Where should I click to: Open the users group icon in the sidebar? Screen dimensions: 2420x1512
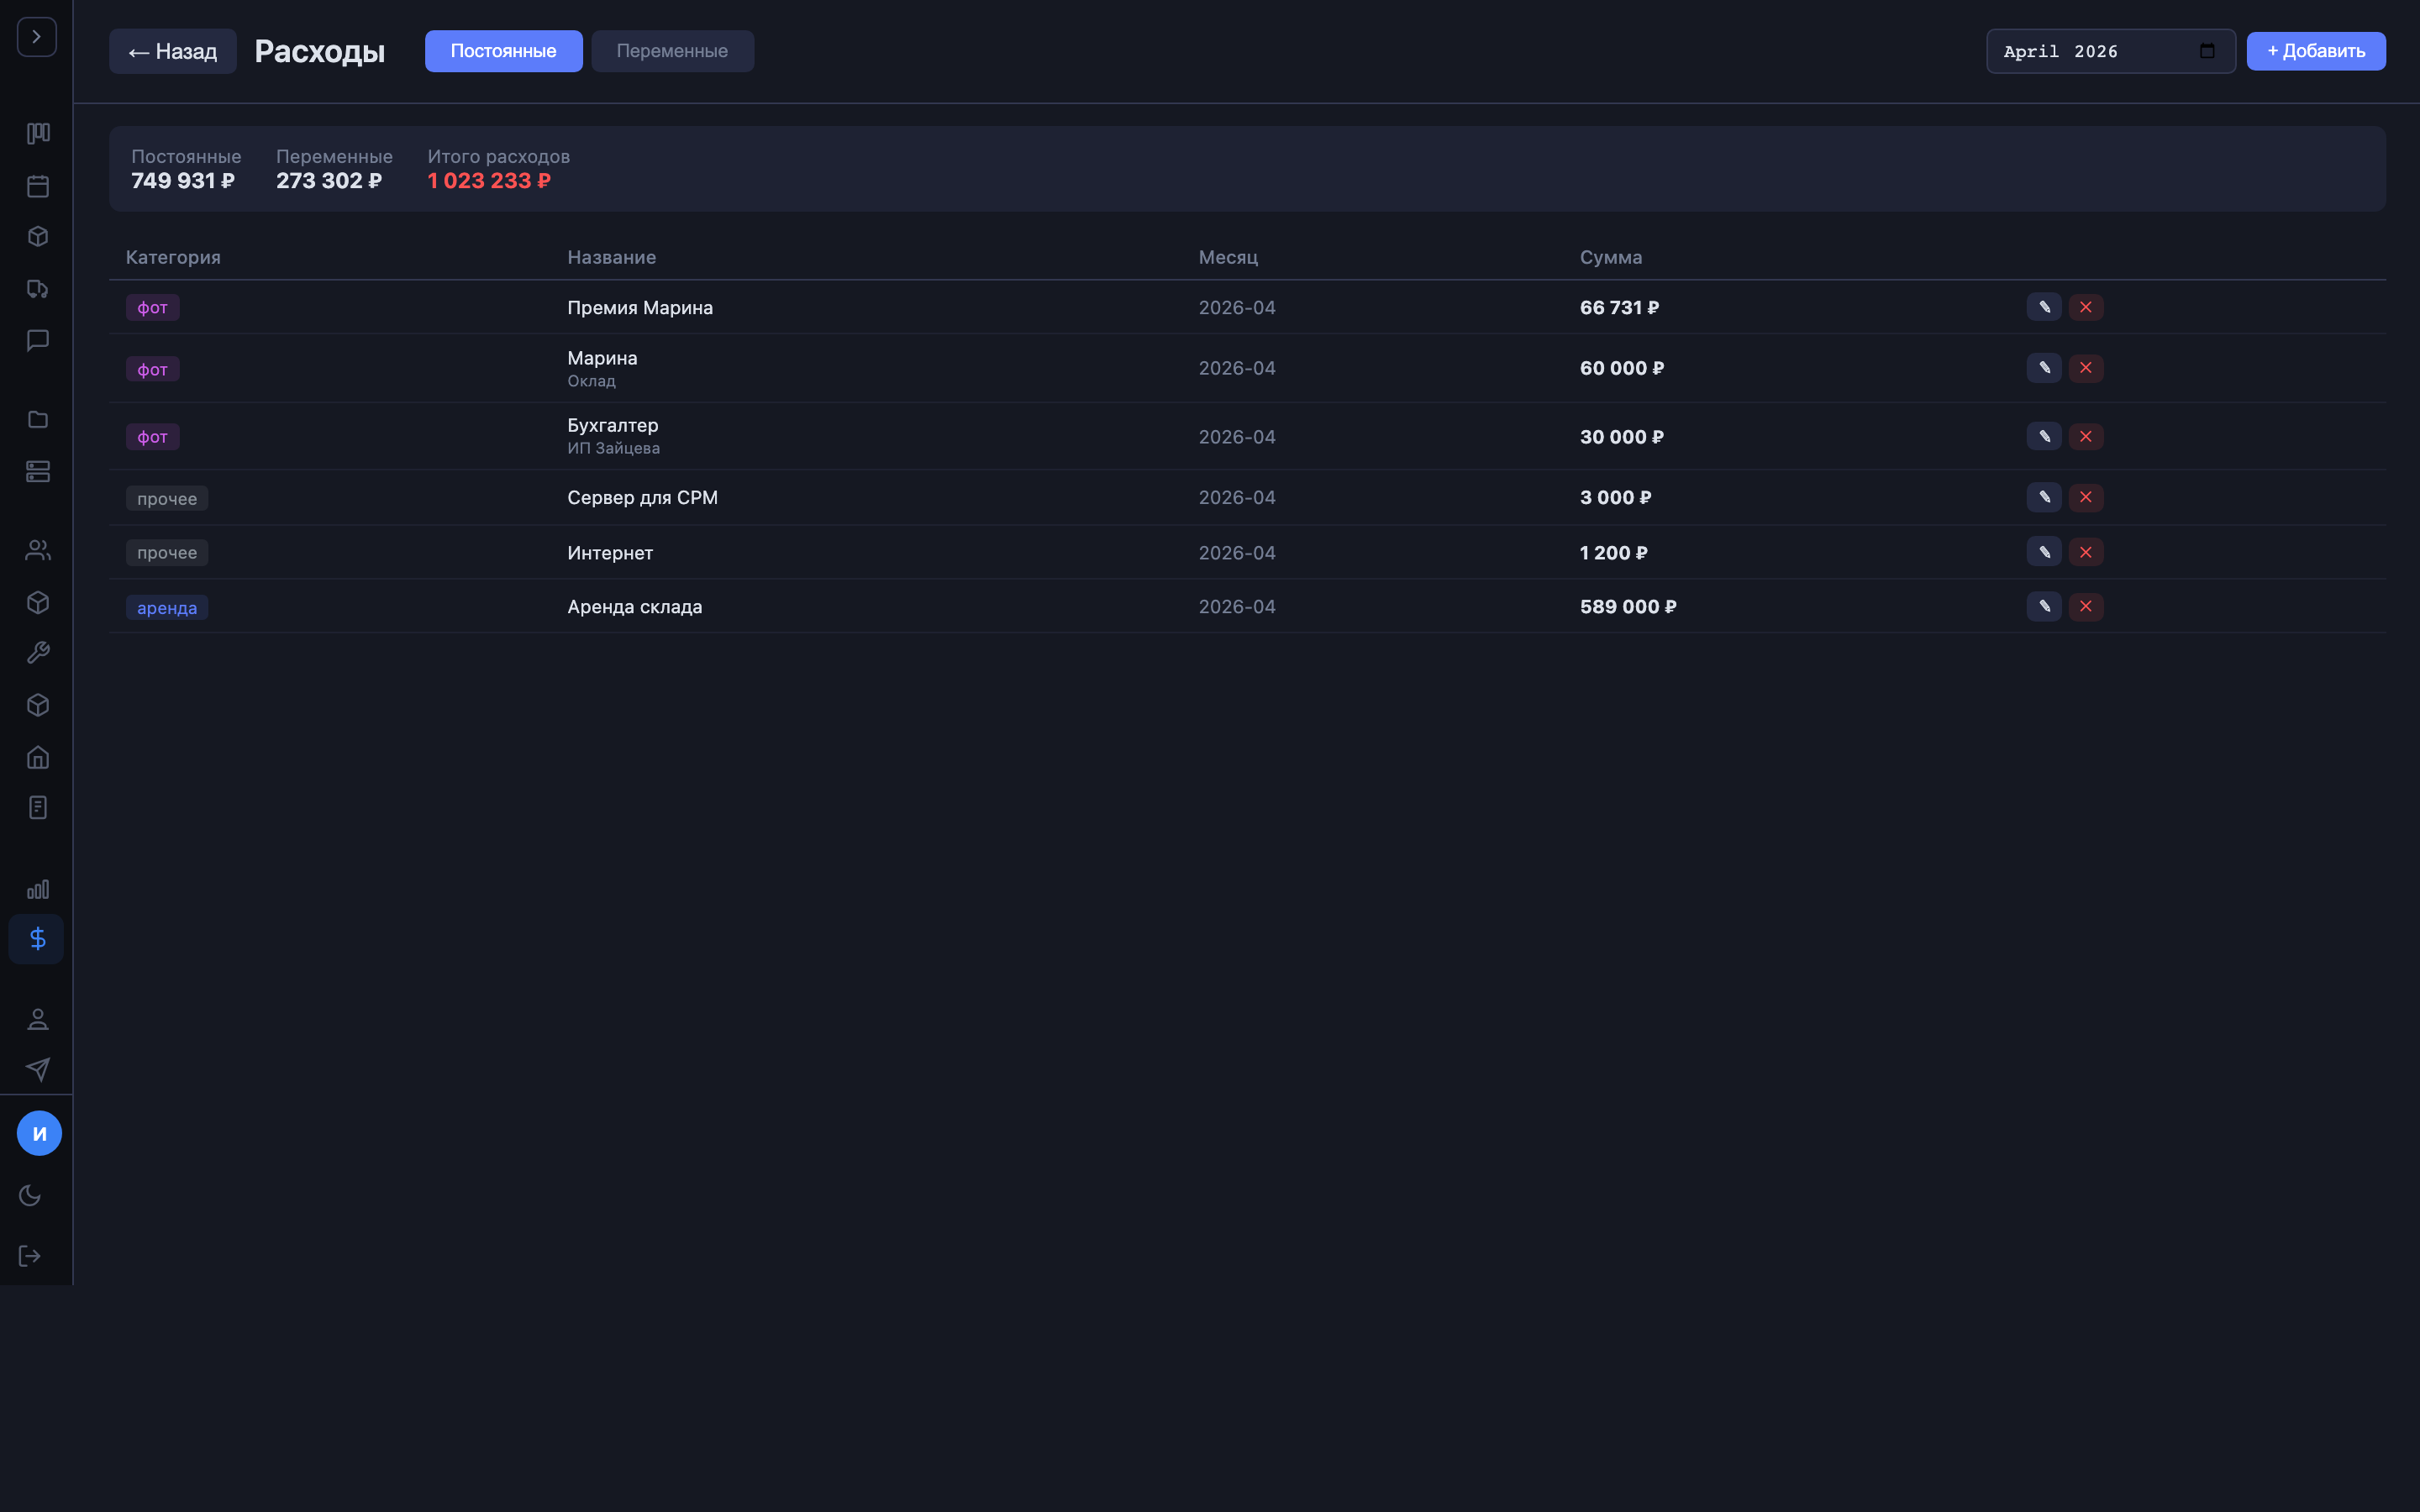(x=38, y=550)
